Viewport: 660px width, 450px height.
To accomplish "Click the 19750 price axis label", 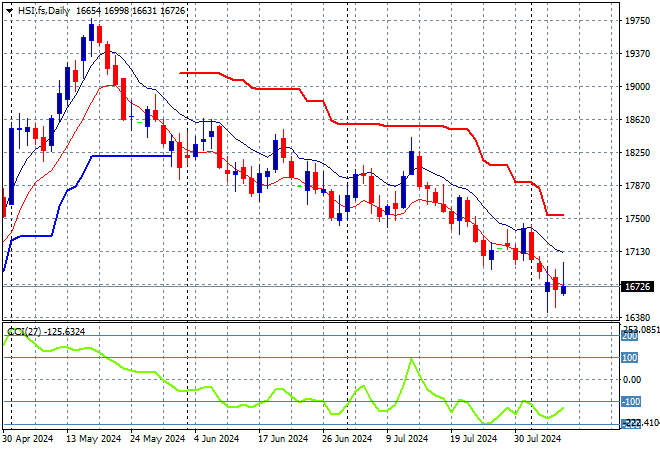I will coord(637,20).
